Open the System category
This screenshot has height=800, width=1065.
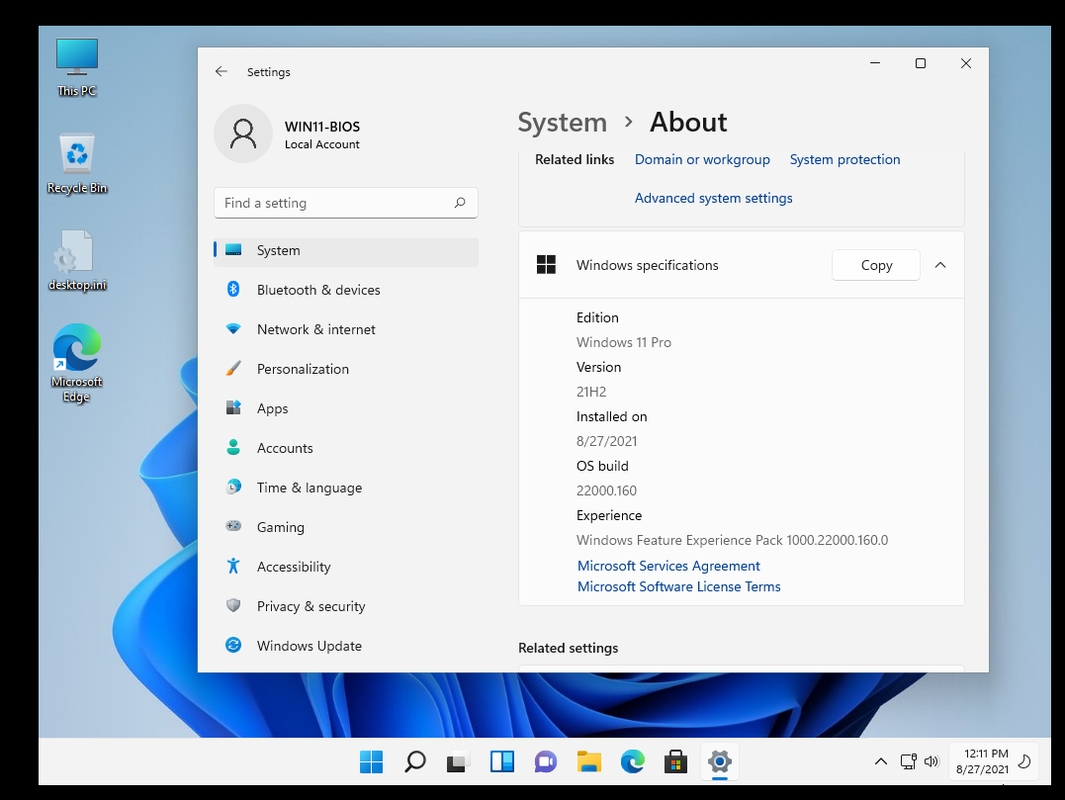346,250
